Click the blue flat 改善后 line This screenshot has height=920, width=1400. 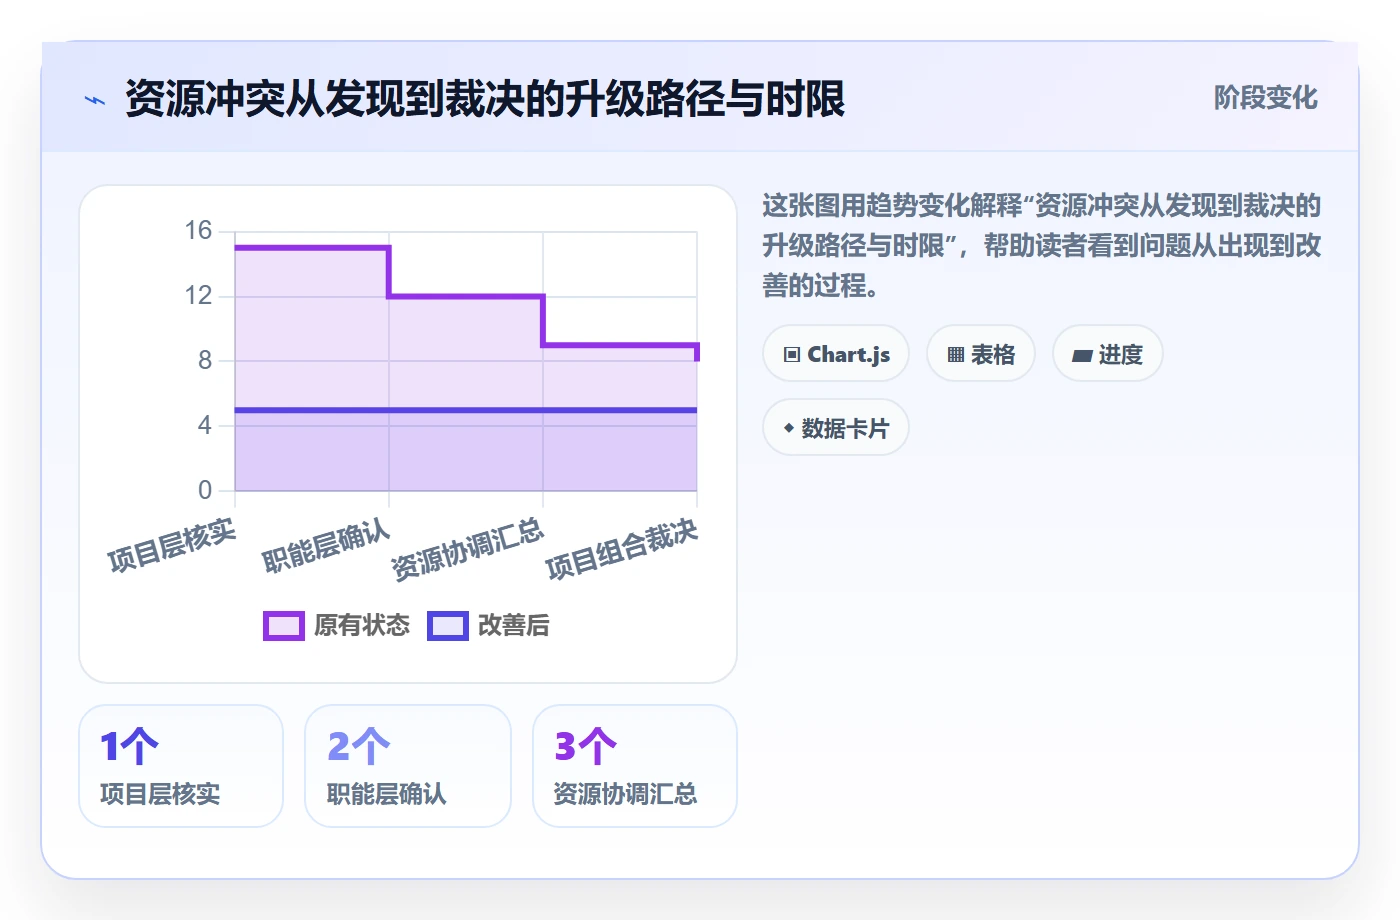coord(466,410)
